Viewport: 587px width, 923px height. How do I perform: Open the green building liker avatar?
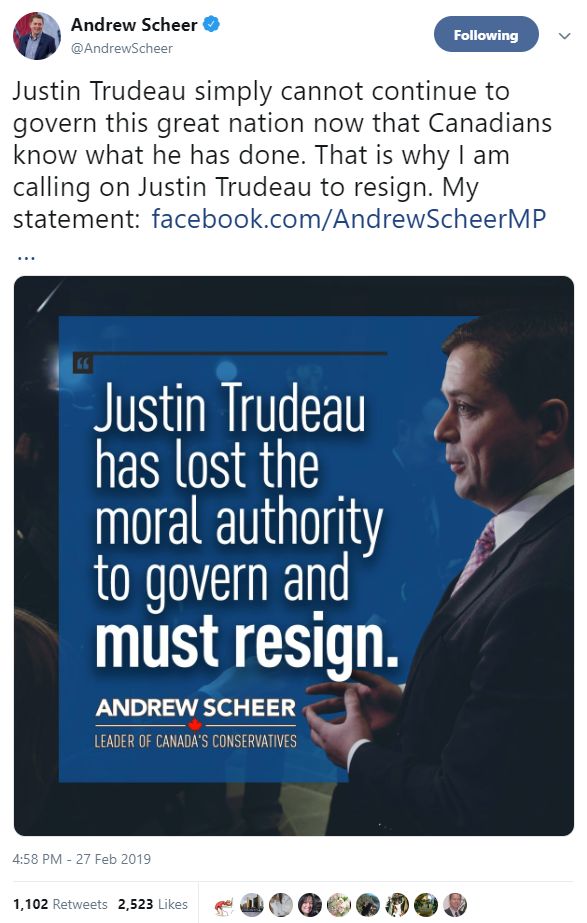(x=426, y=905)
